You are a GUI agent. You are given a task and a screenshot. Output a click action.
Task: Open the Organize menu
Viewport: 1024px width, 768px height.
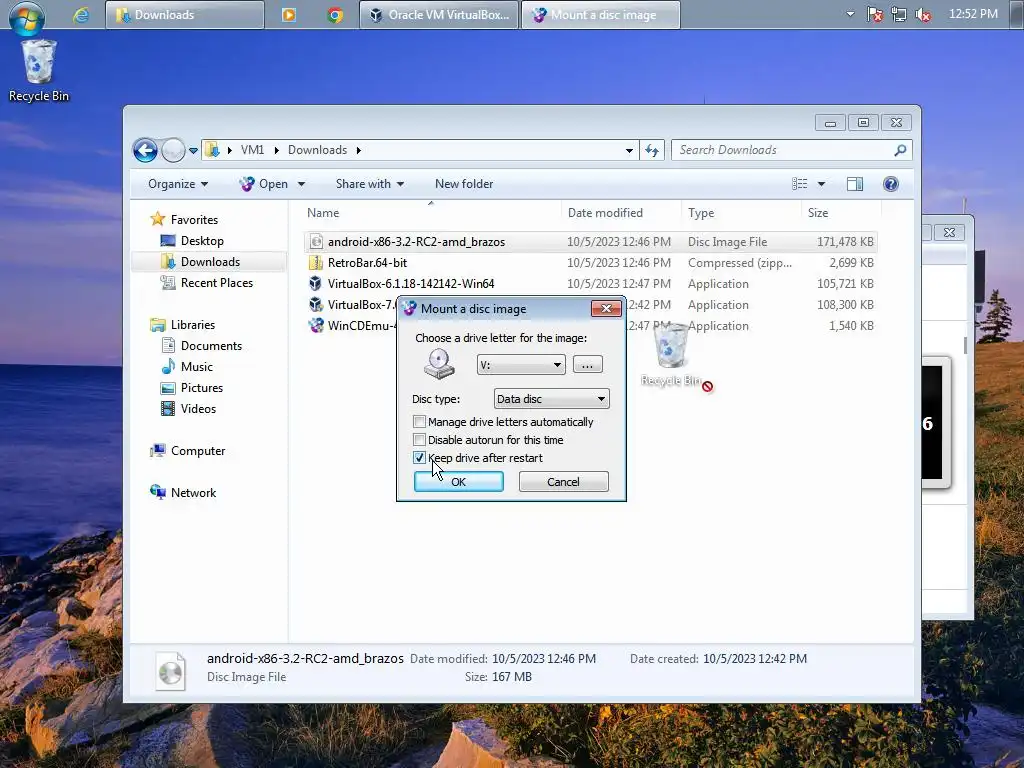click(x=178, y=184)
